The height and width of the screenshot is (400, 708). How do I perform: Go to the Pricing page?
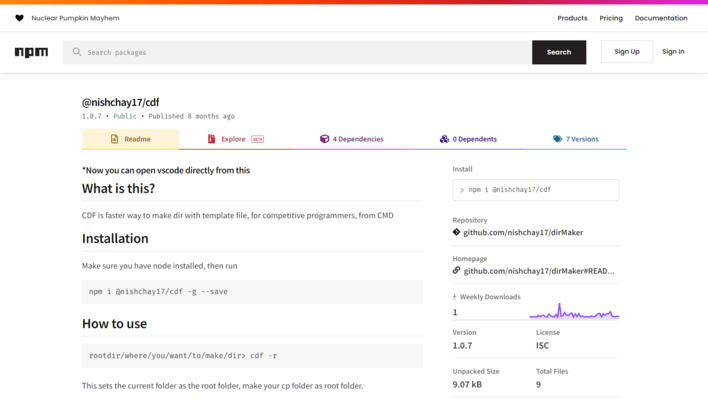point(611,18)
